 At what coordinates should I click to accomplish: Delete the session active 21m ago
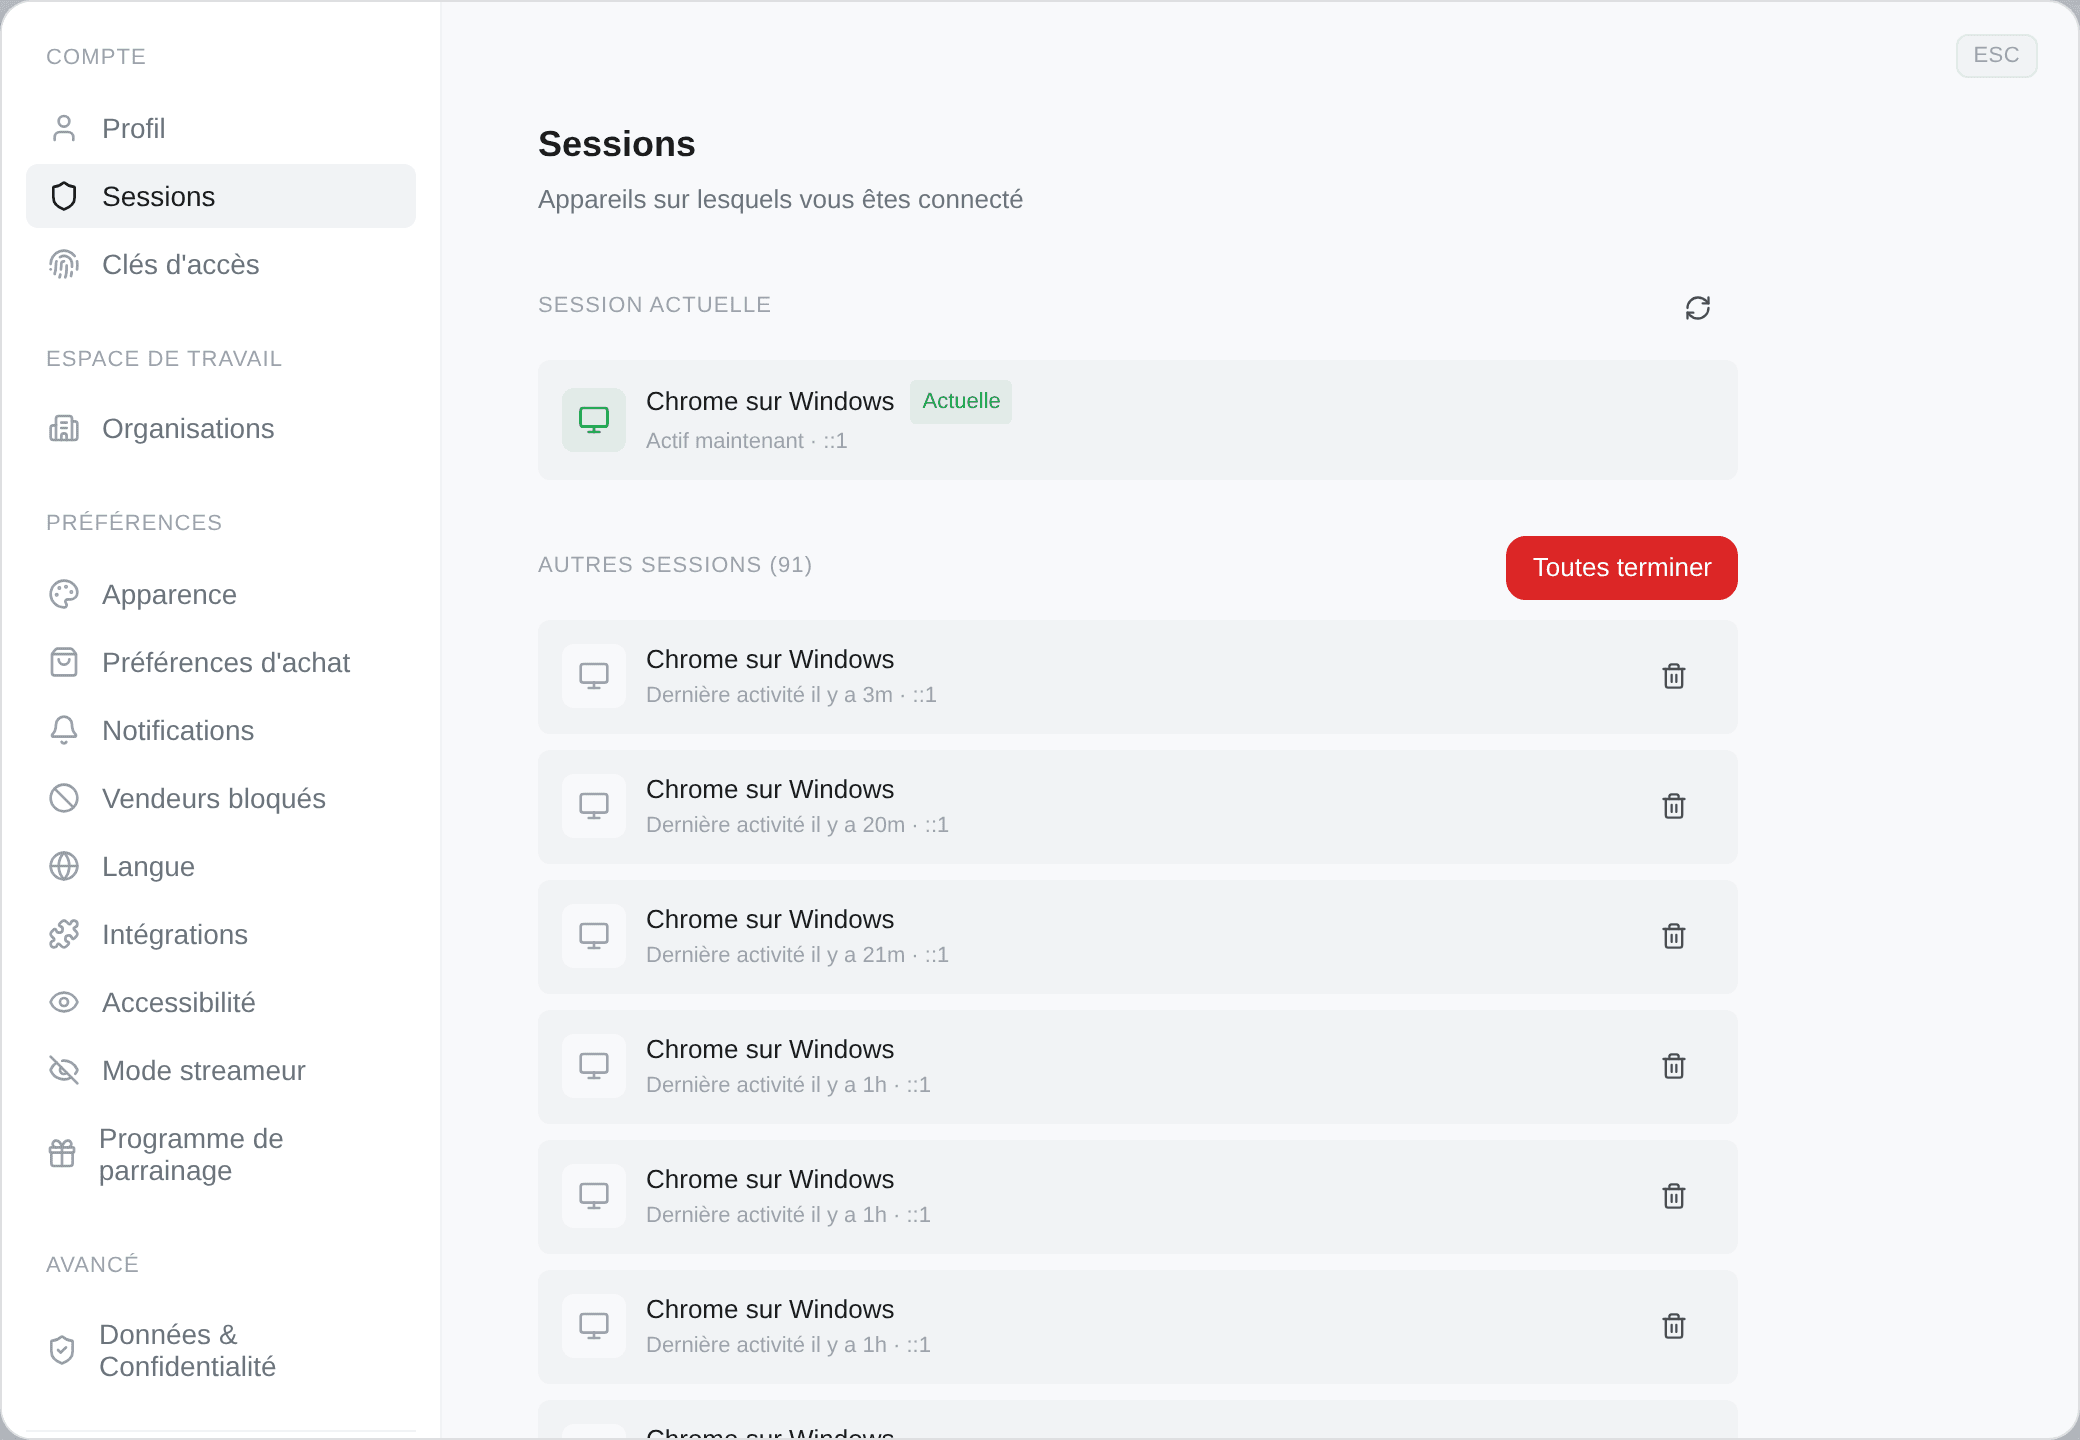pos(1674,937)
